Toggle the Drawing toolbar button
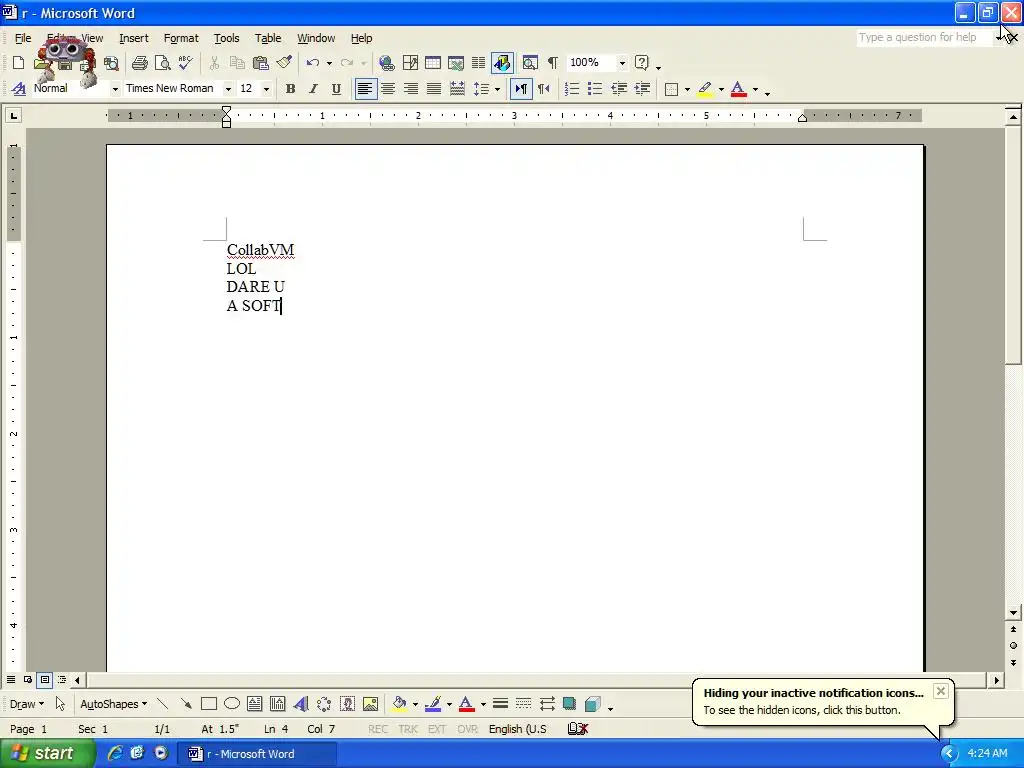The height and width of the screenshot is (768, 1024). tap(502, 63)
